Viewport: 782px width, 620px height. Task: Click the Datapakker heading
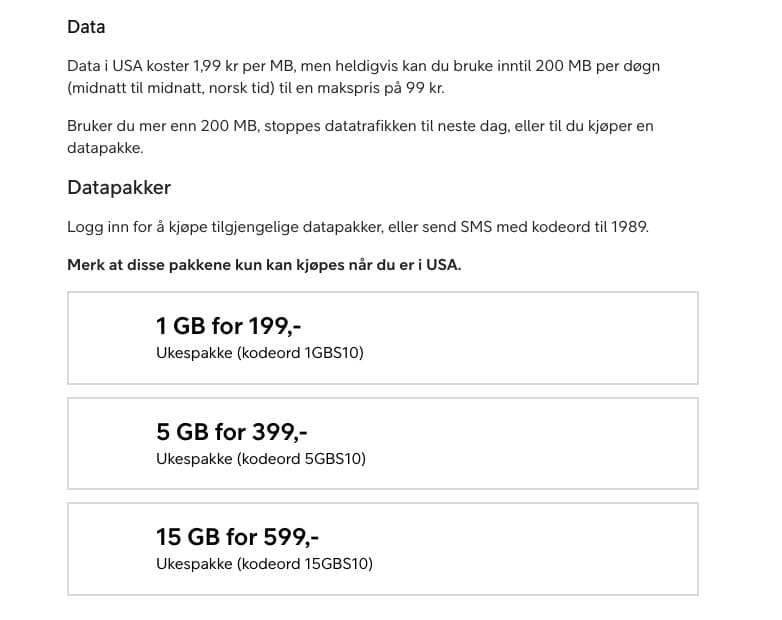[119, 188]
